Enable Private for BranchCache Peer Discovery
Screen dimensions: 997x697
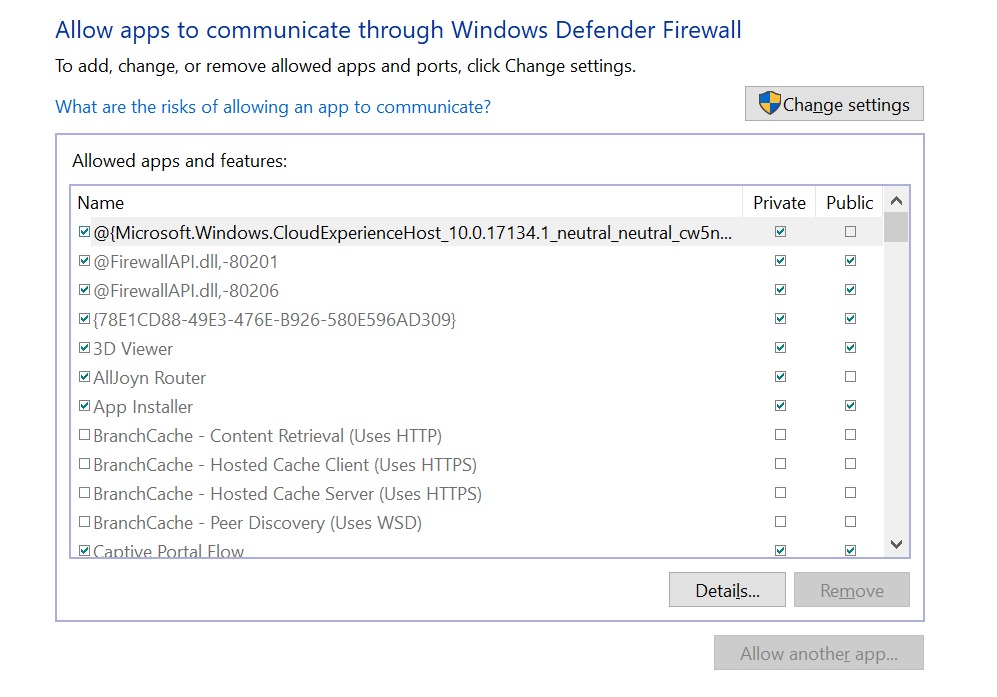[780, 521]
